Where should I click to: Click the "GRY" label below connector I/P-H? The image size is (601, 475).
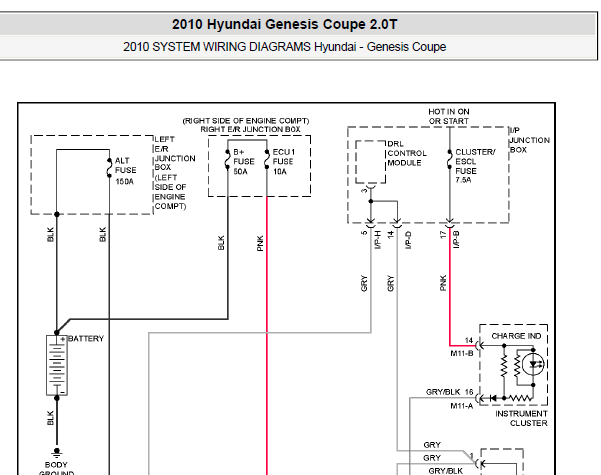[364, 283]
